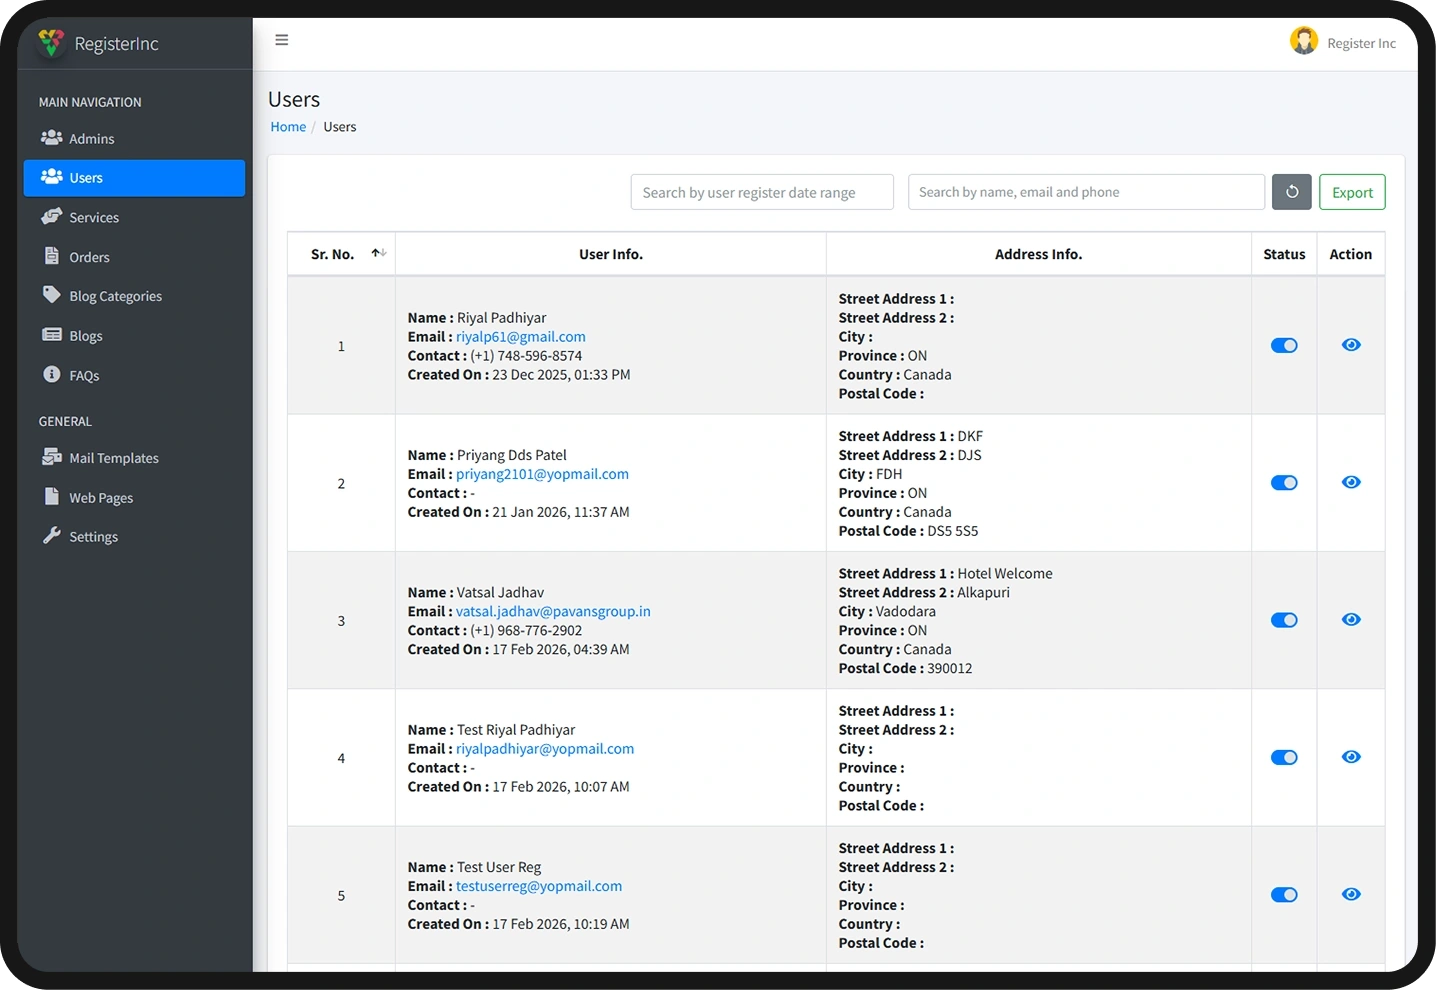Click the Services handshake icon
This screenshot has height=990, width=1436.
click(x=52, y=216)
